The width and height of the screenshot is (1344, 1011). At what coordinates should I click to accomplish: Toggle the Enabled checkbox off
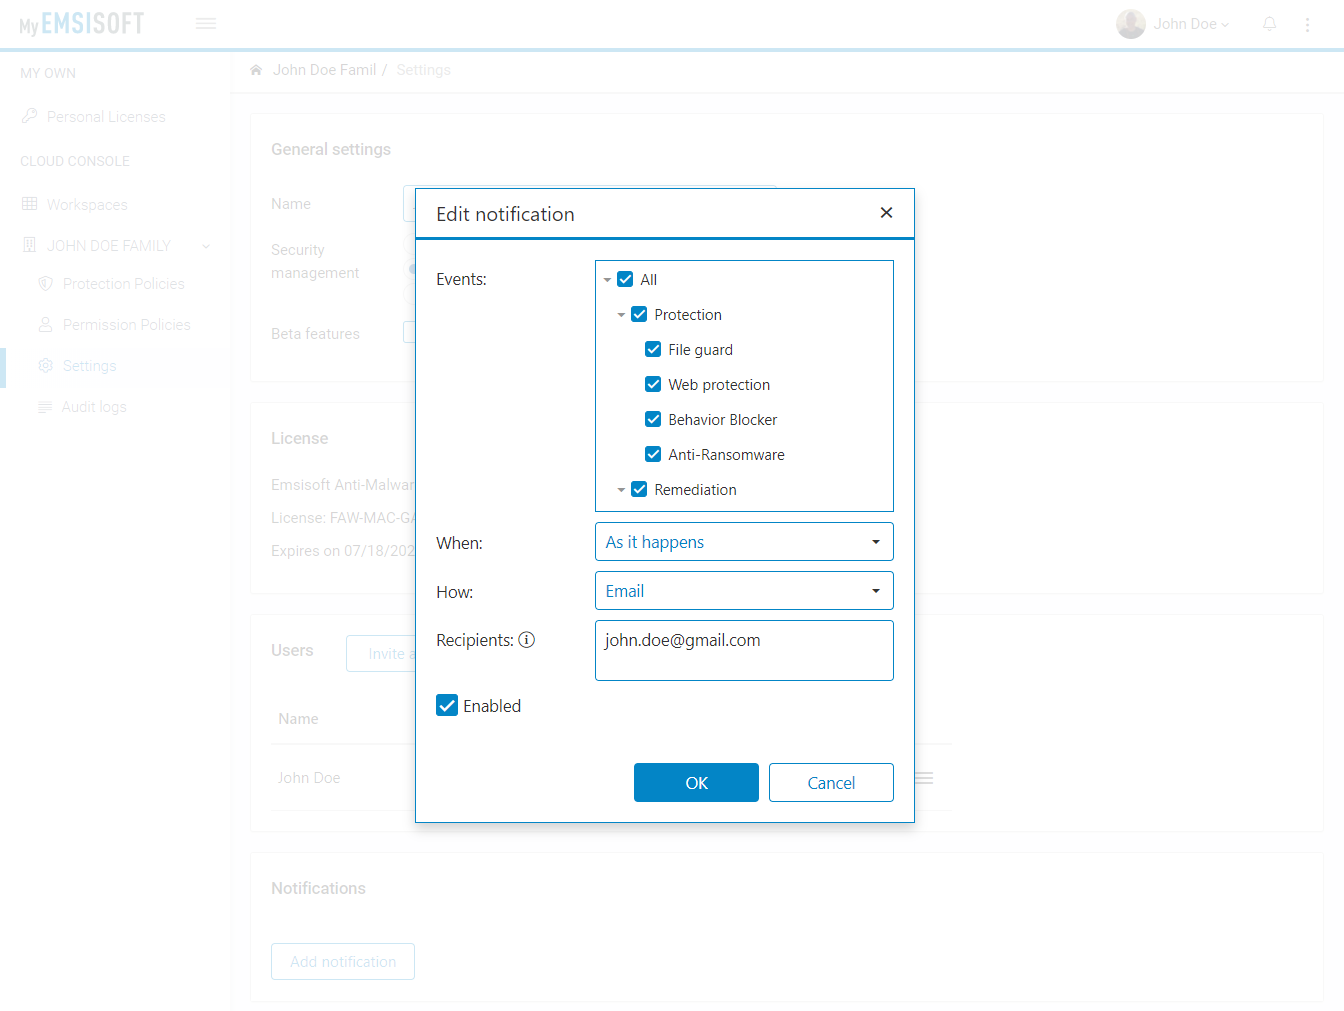[447, 705]
